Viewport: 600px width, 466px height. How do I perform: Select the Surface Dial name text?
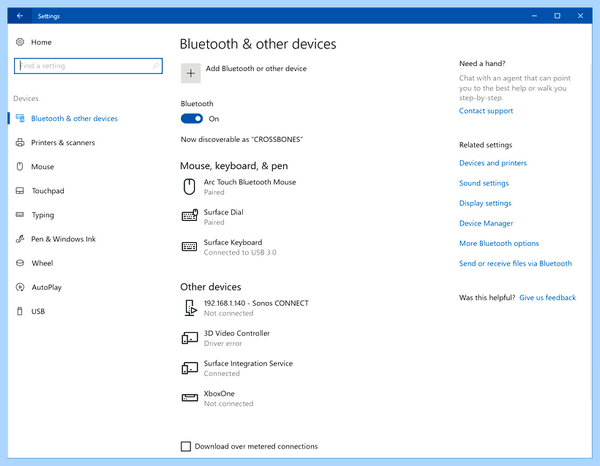point(223,212)
